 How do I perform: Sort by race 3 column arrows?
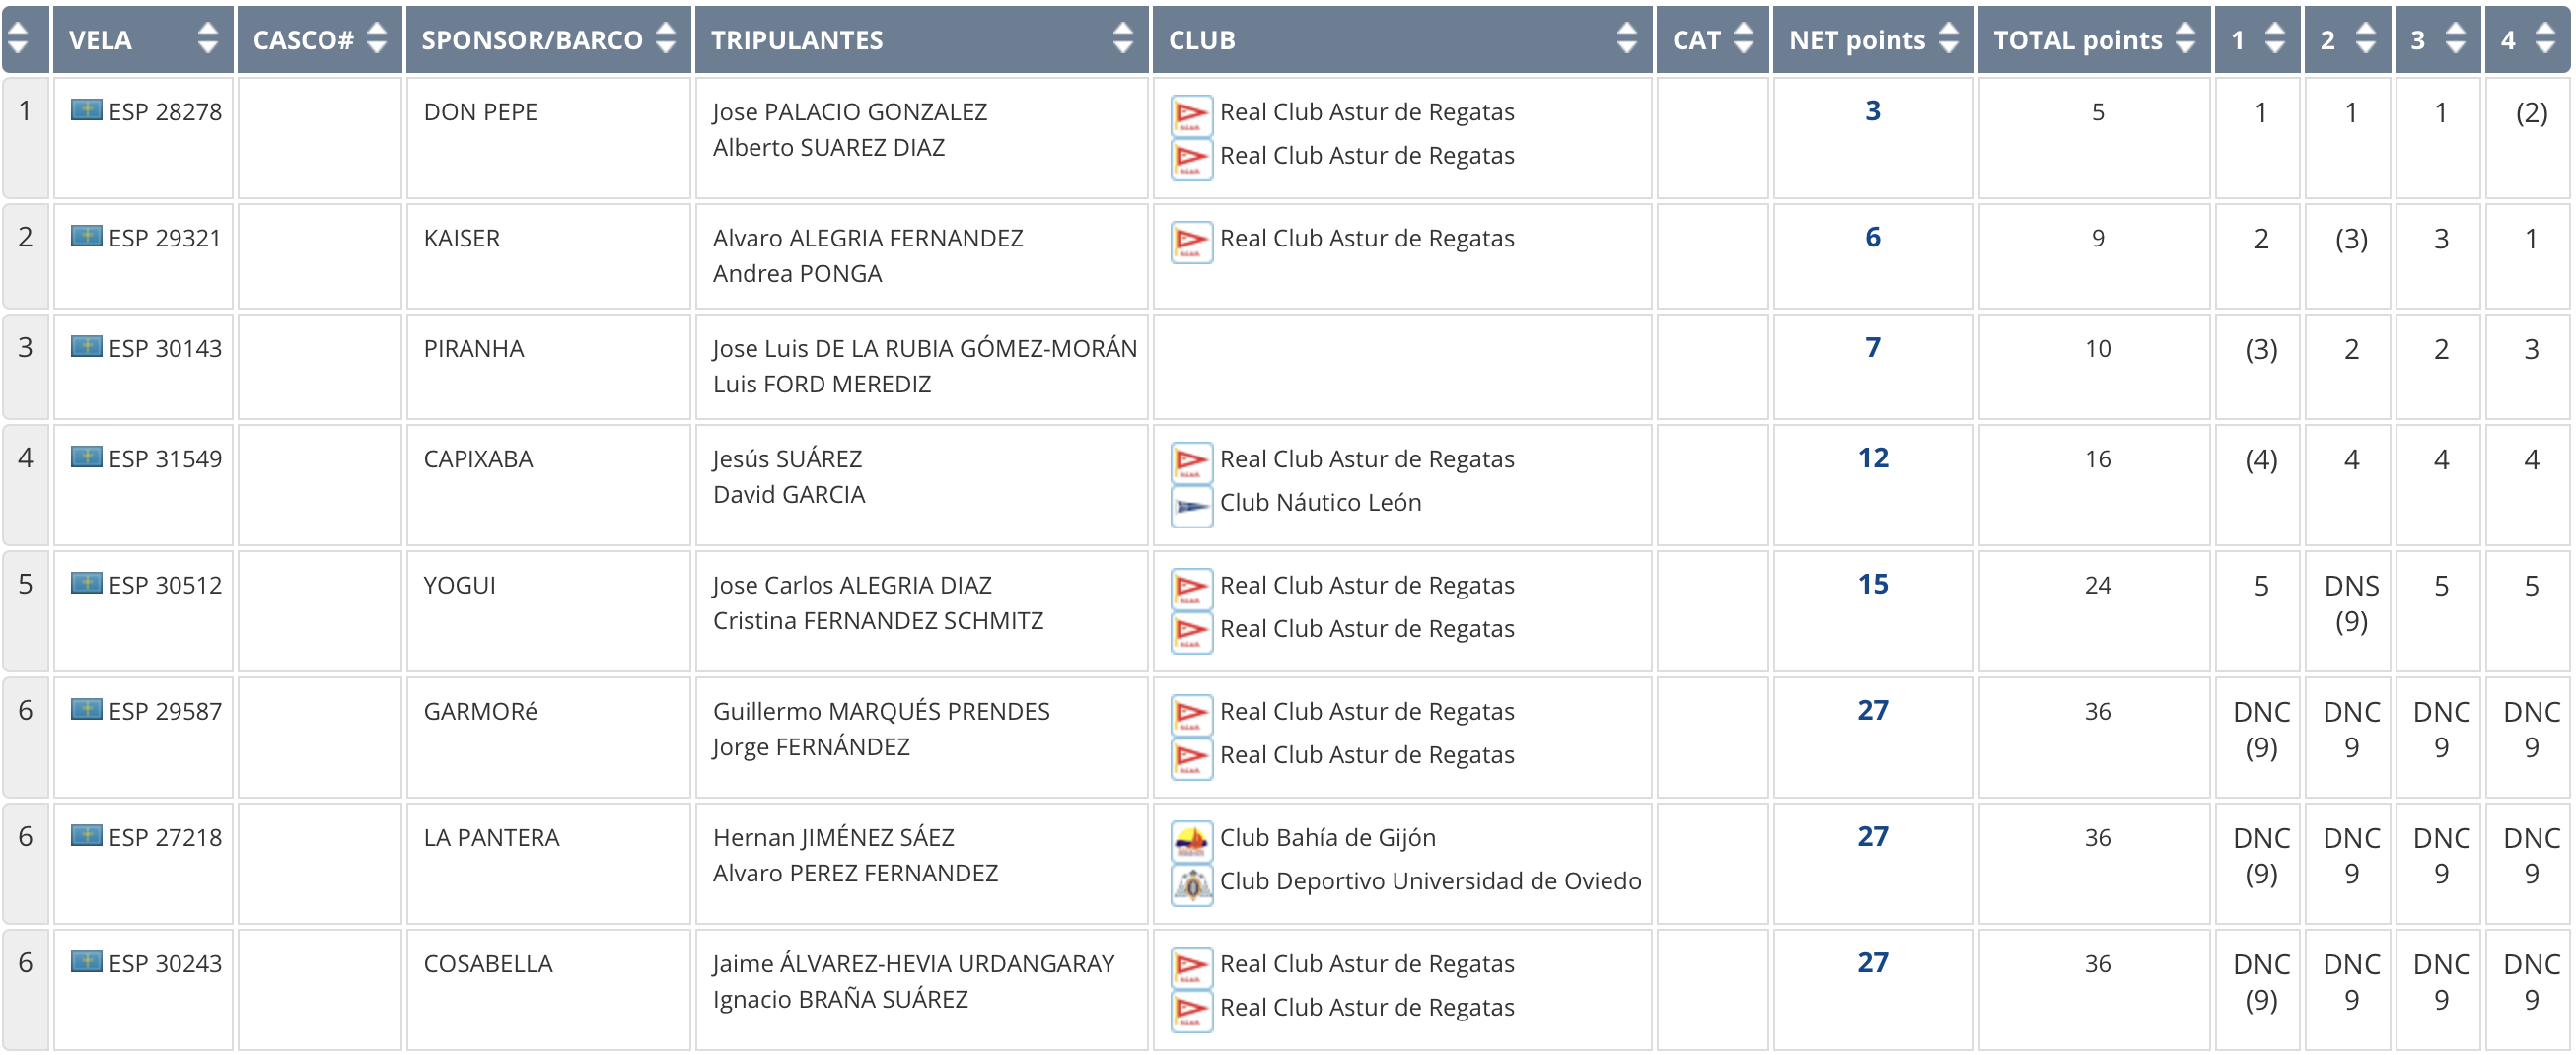[2455, 39]
